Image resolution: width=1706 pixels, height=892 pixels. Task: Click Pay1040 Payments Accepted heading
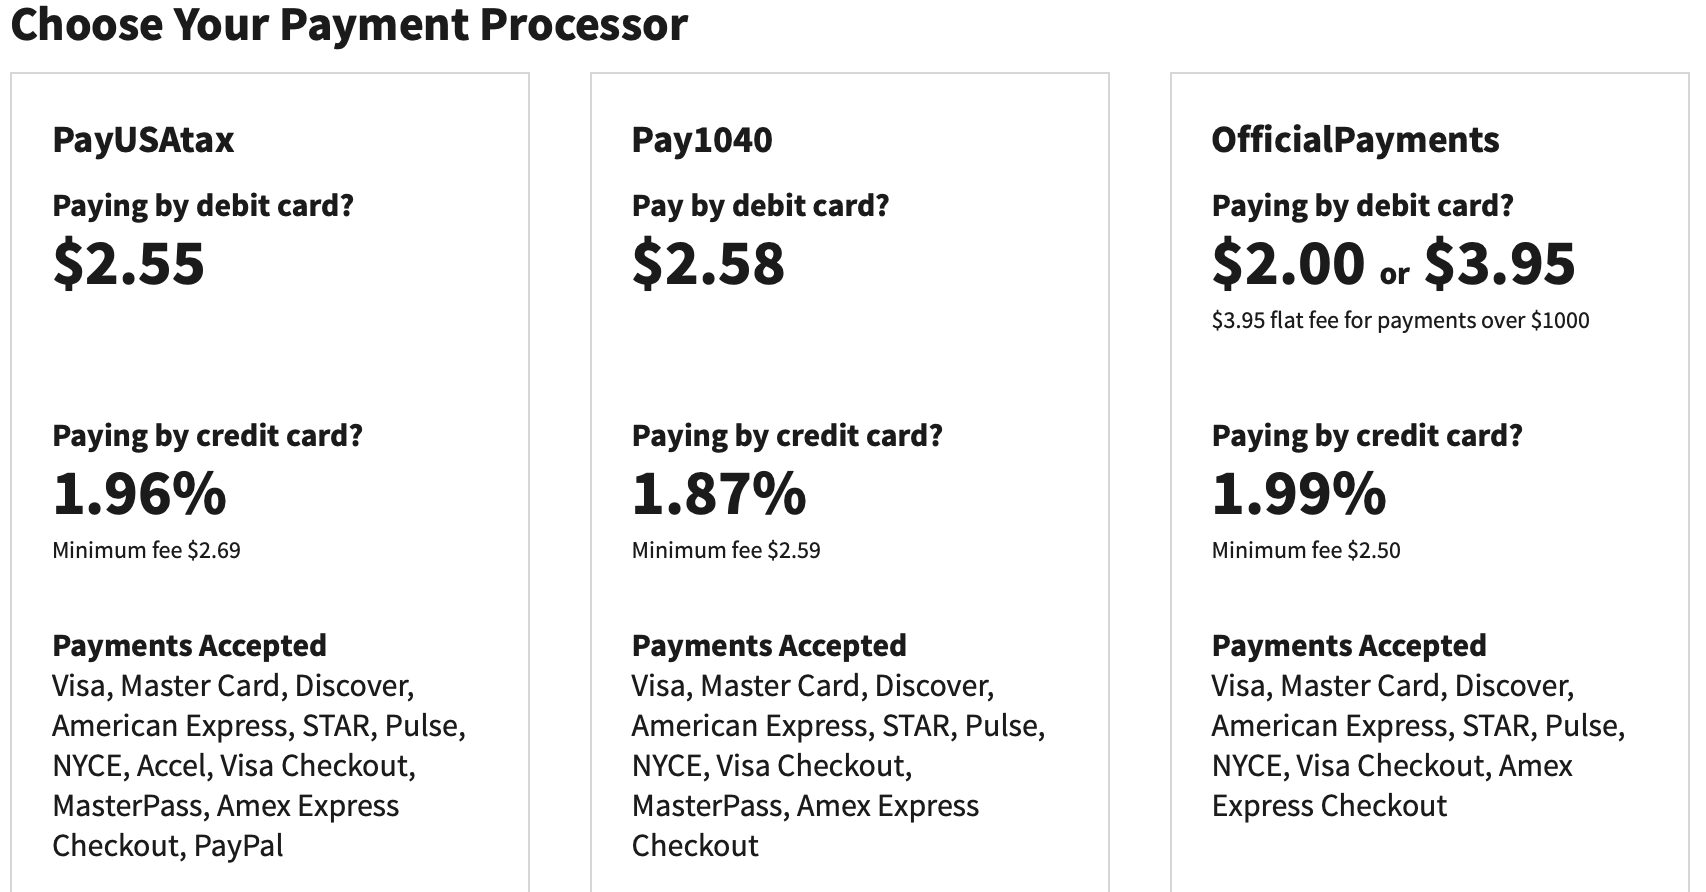[769, 646]
